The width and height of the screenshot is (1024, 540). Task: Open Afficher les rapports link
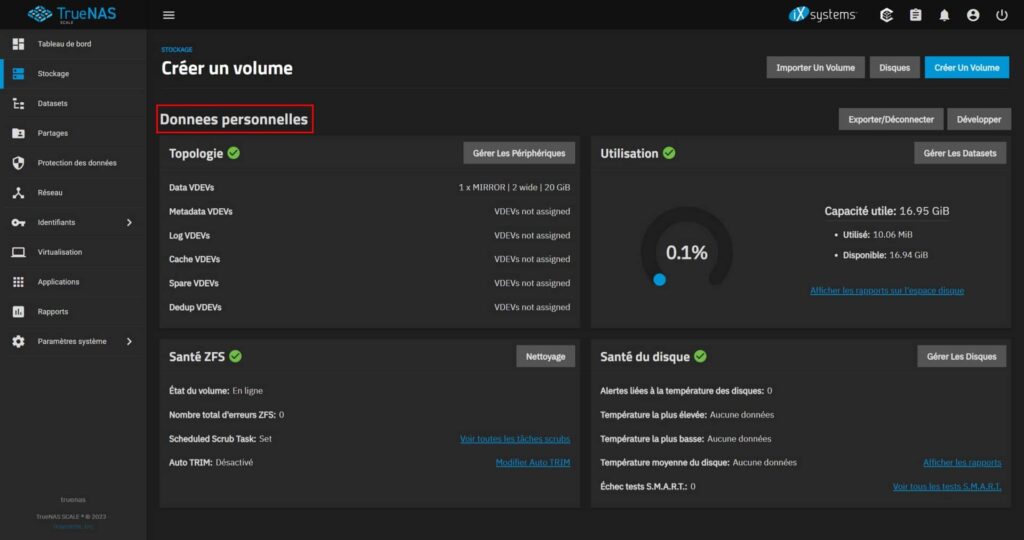pyautogui.click(x=962, y=462)
